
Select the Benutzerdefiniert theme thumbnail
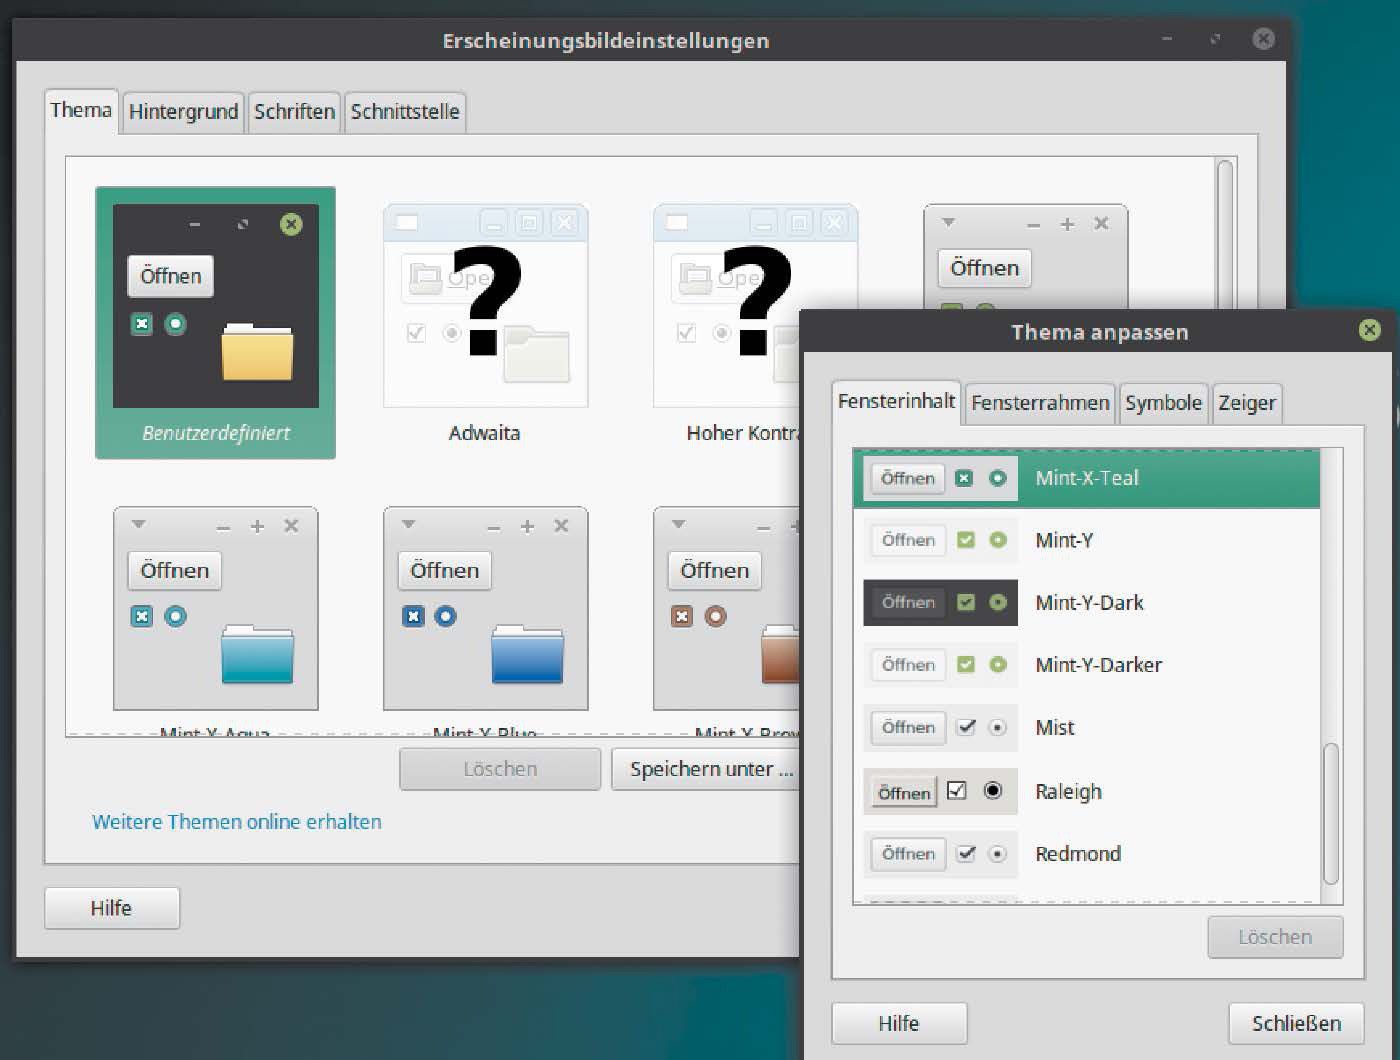pyautogui.click(x=215, y=322)
